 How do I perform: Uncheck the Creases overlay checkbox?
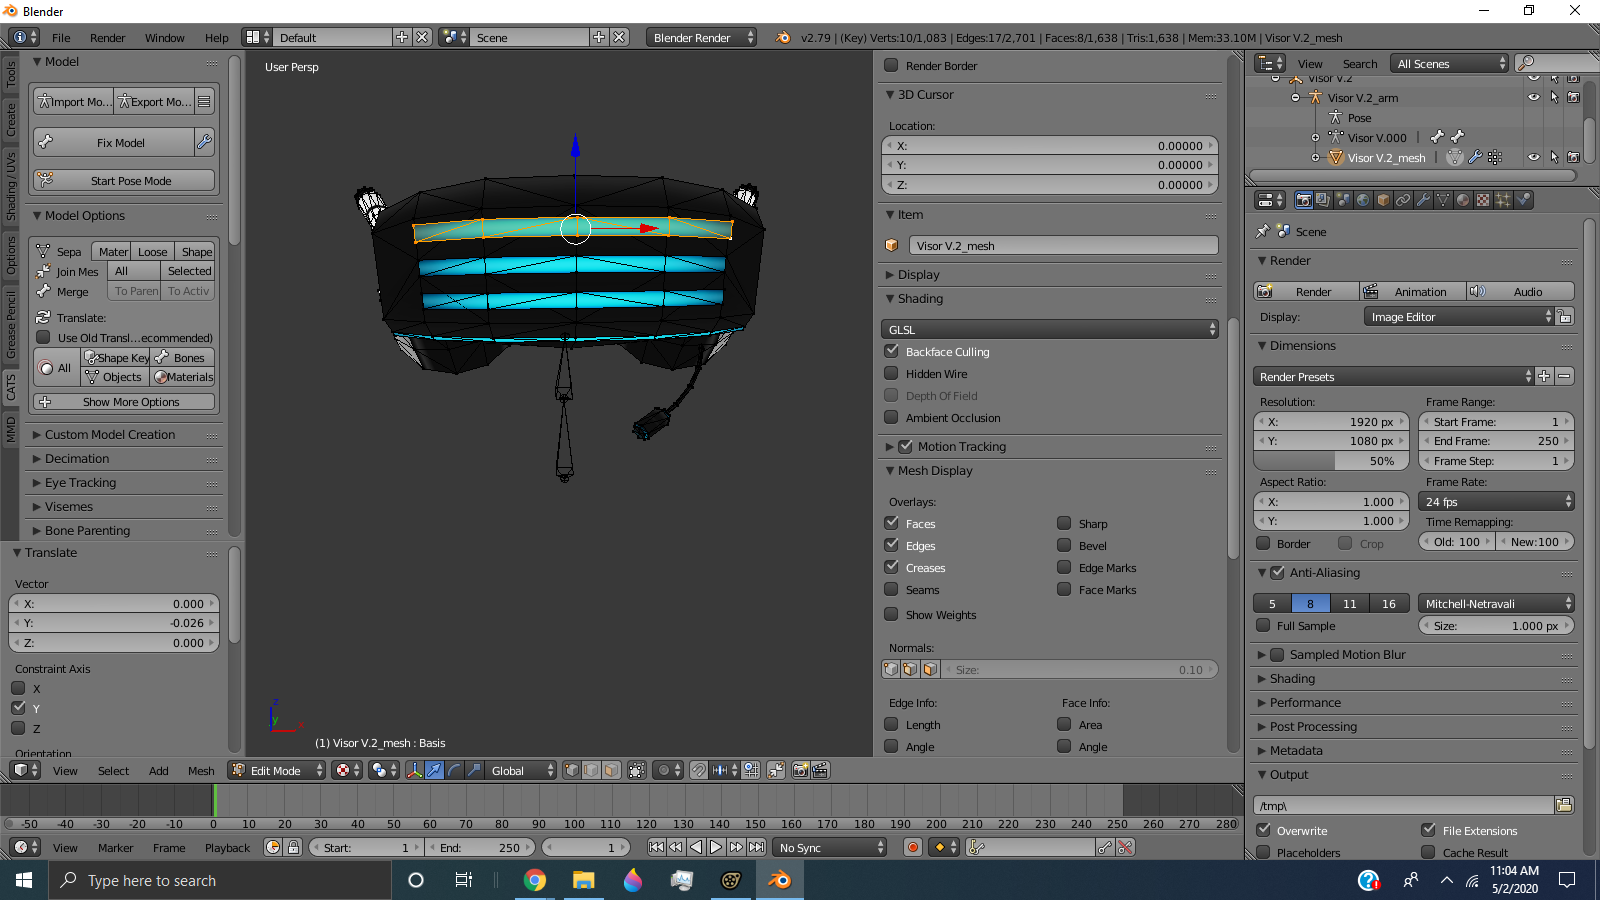coord(891,567)
